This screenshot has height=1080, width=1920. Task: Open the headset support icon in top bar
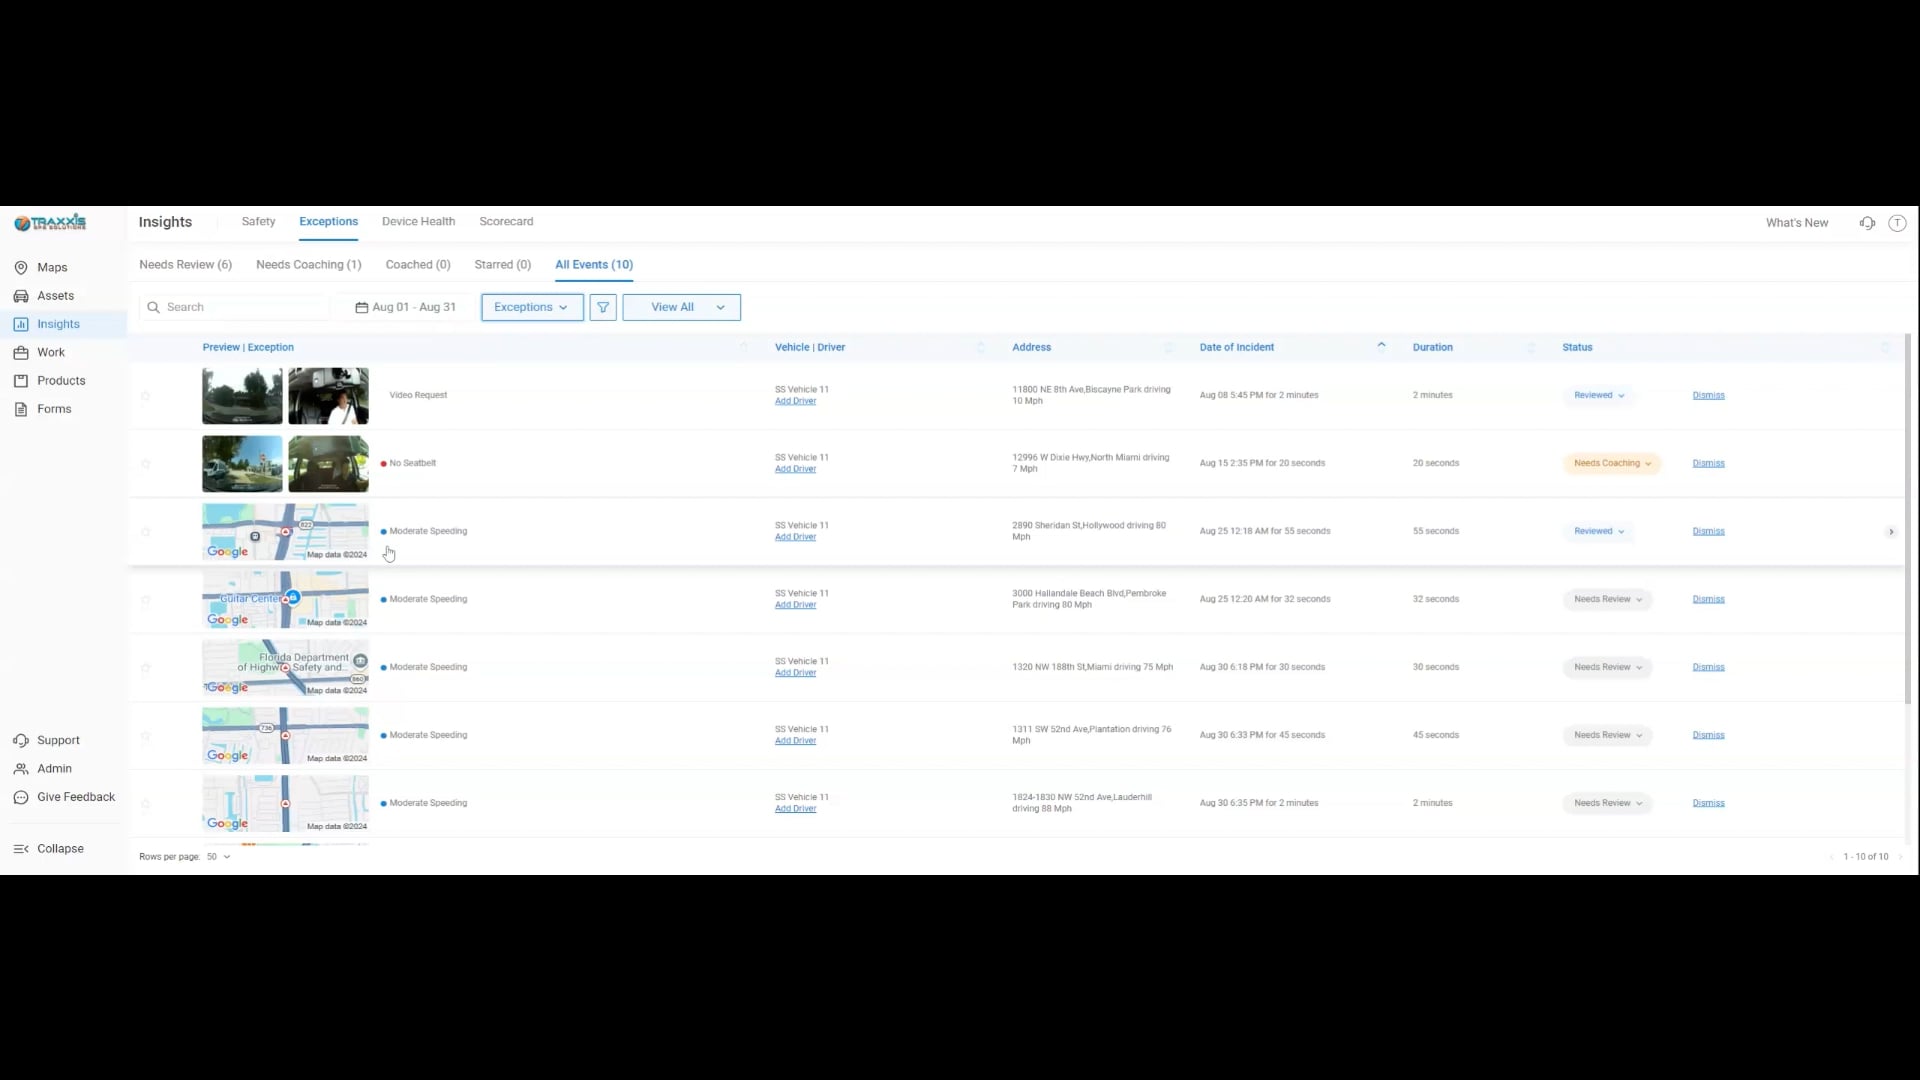coord(1867,223)
